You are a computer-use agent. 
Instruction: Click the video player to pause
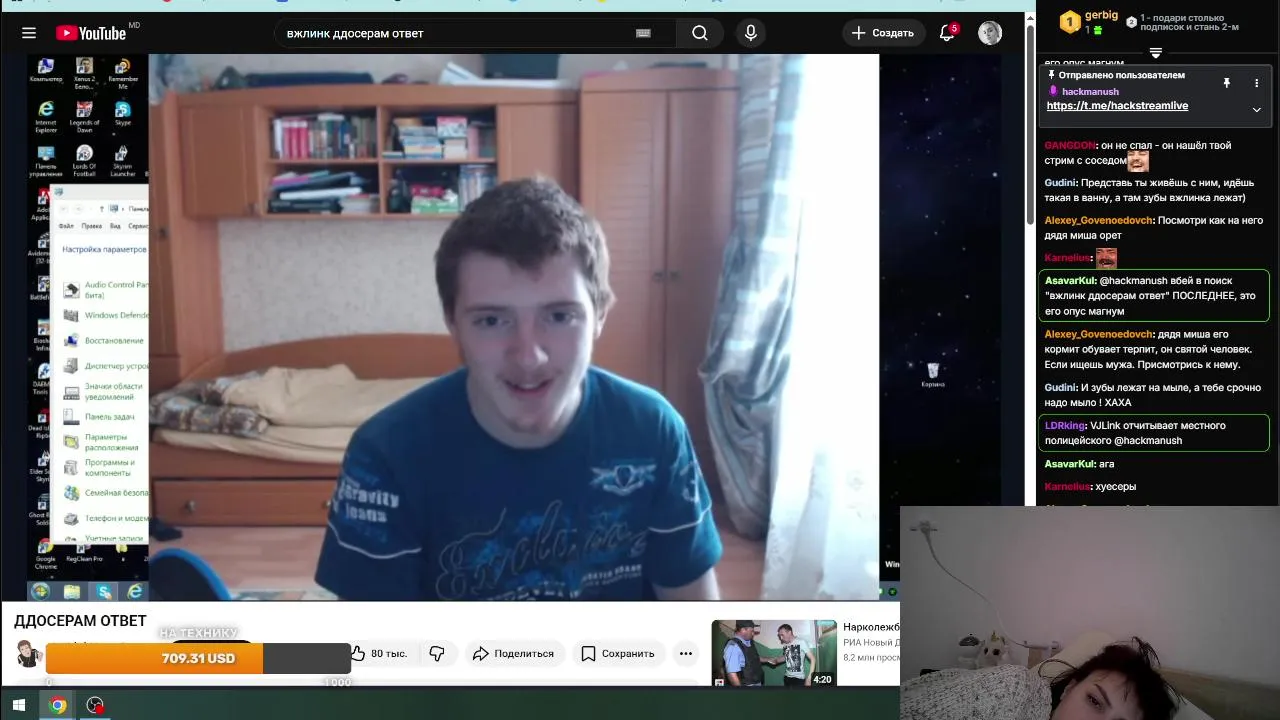pyautogui.click(x=513, y=327)
